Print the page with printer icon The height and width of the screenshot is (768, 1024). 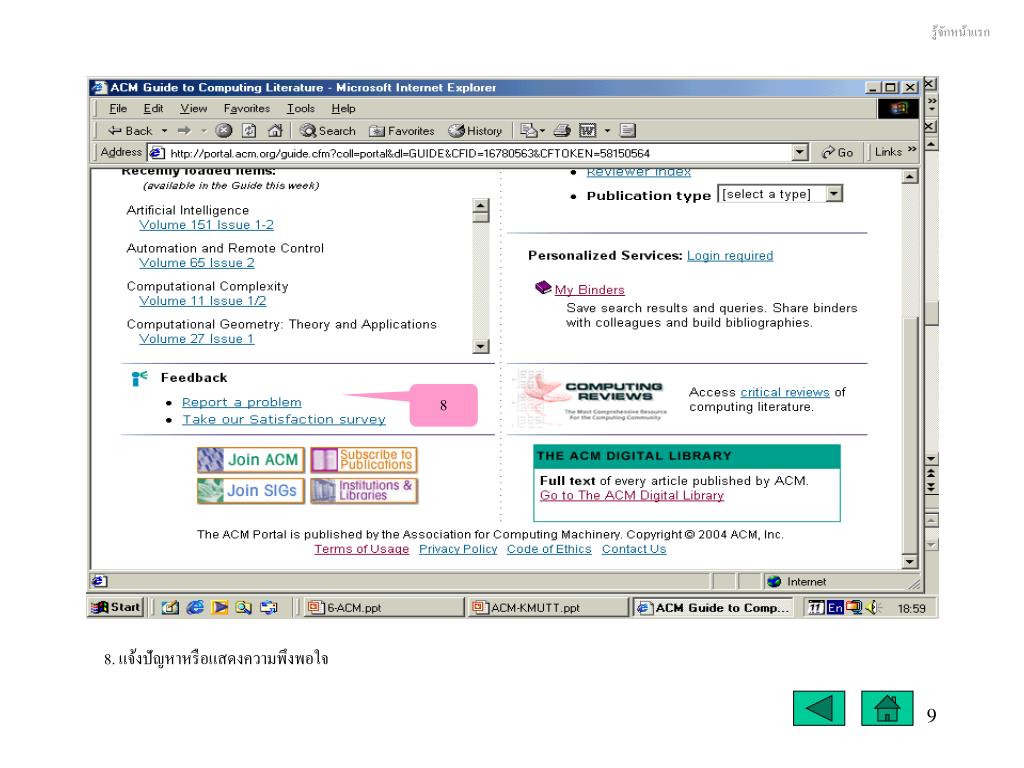(562, 131)
